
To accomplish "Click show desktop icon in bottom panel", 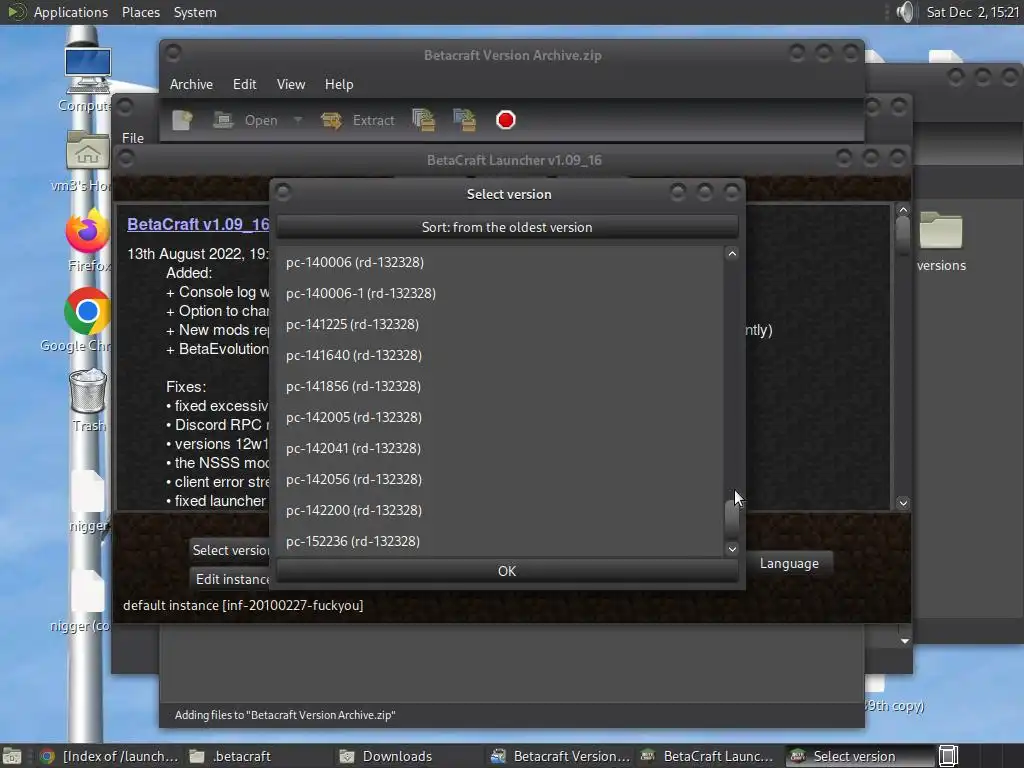I will (12, 756).
